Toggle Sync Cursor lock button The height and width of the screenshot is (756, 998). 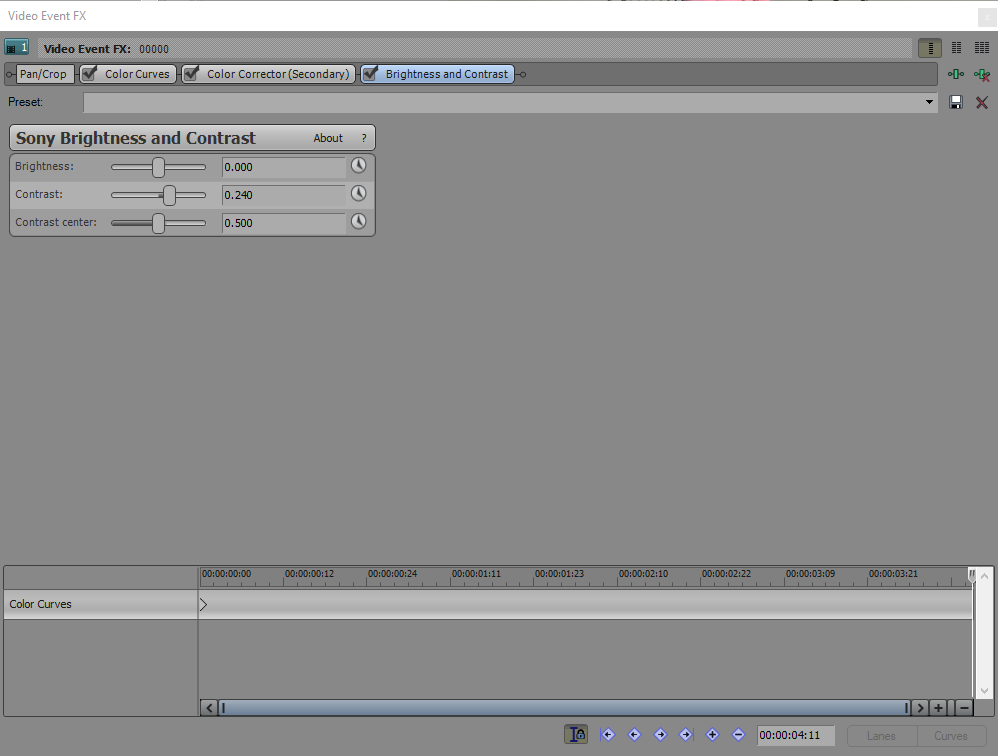pyautogui.click(x=576, y=734)
